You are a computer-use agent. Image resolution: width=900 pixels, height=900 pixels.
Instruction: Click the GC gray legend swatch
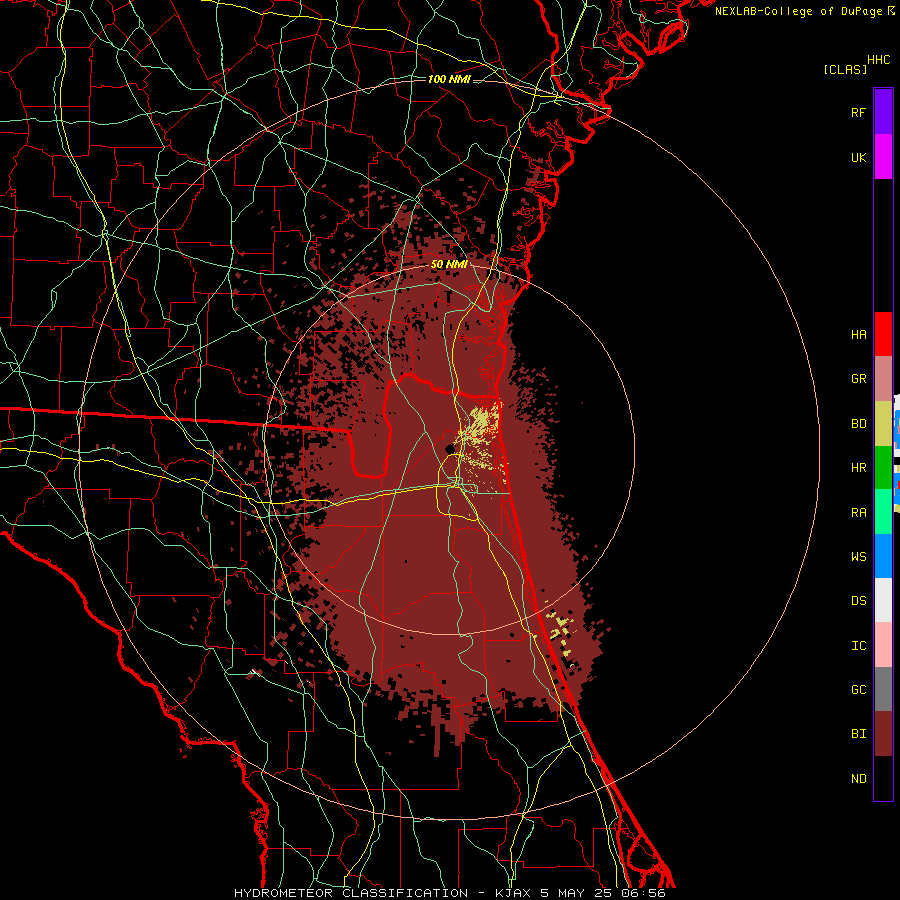pos(883,689)
